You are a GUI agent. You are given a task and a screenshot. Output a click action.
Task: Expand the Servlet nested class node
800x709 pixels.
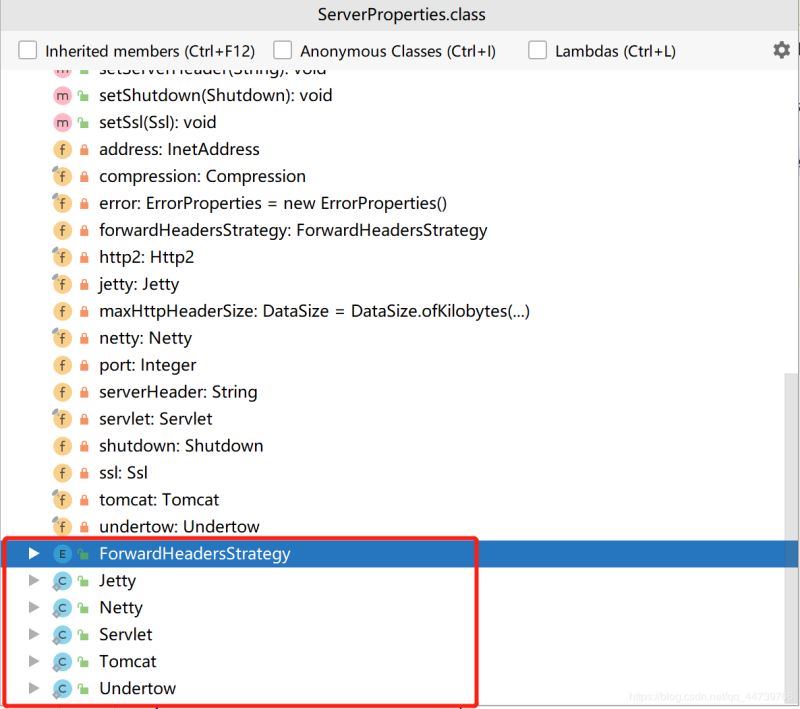(x=35, y=634)
